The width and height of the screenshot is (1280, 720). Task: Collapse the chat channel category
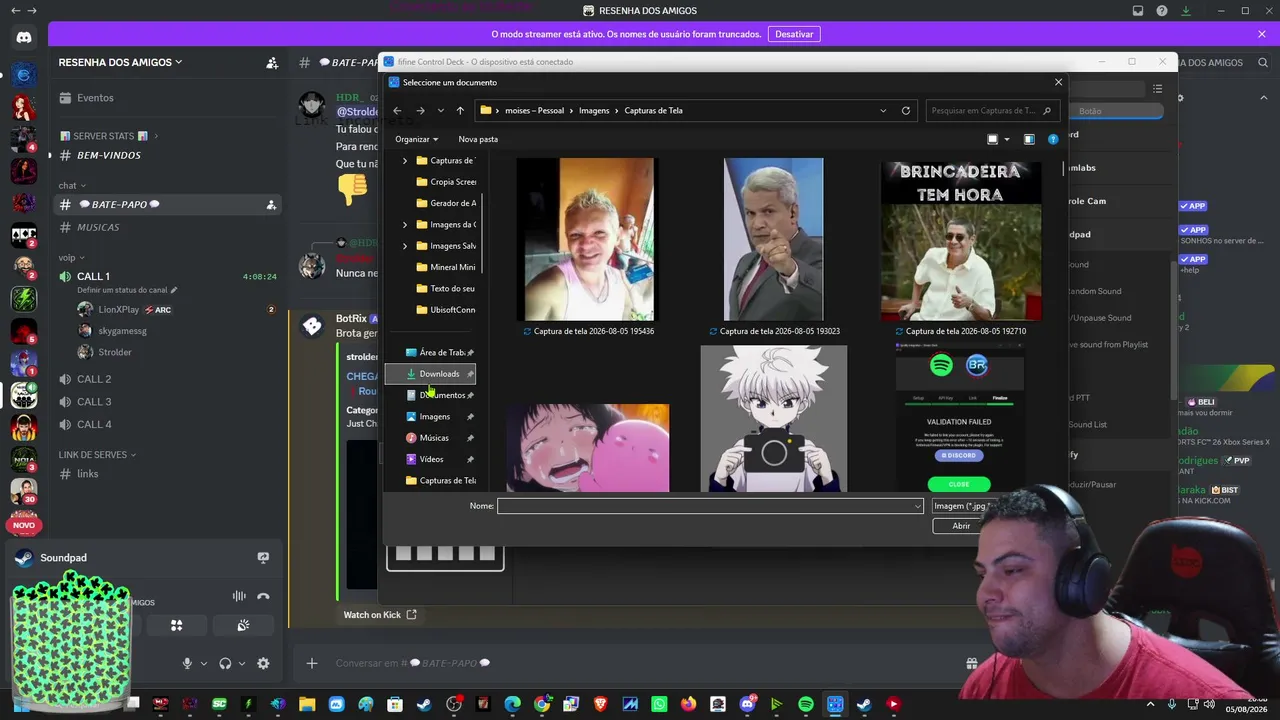[x=71, y=185]
